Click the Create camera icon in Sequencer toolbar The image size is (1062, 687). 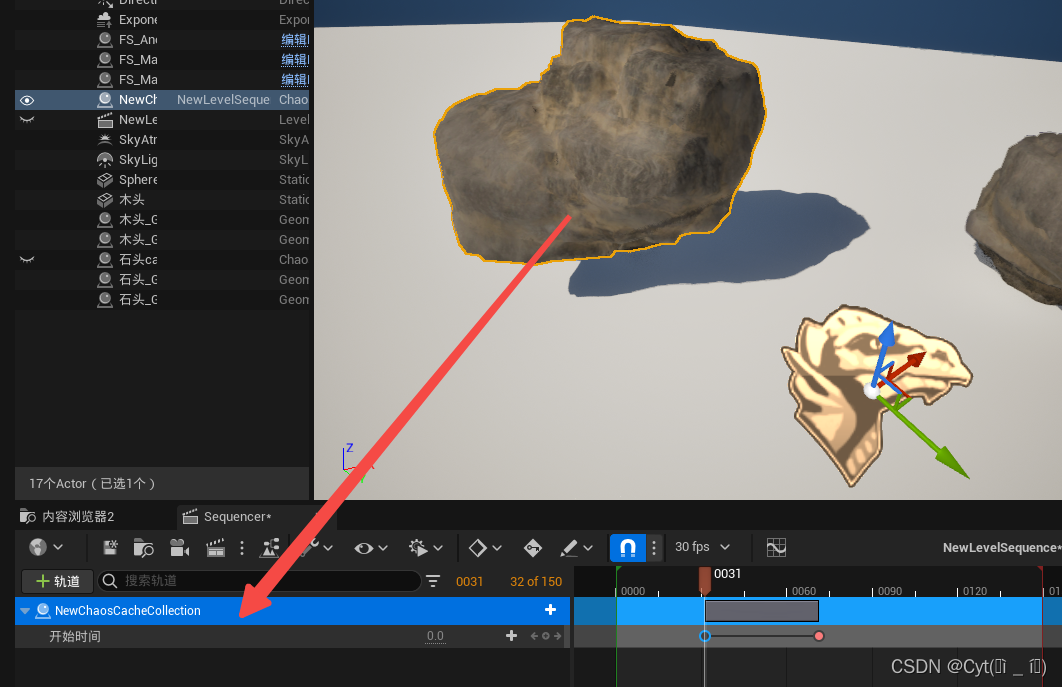pos(179,547)
